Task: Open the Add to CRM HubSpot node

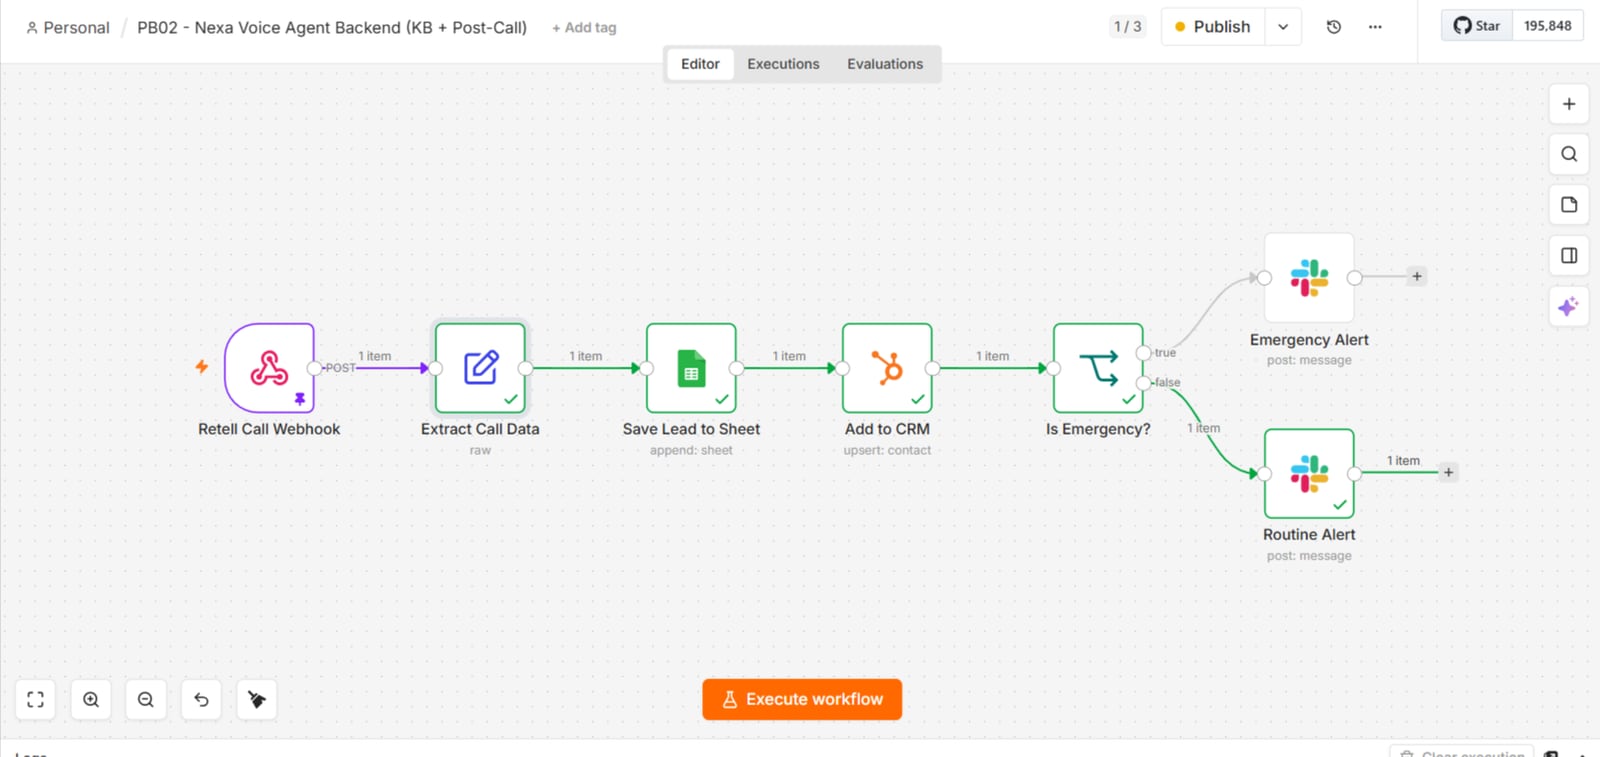Action: click(x=887, y=368)
